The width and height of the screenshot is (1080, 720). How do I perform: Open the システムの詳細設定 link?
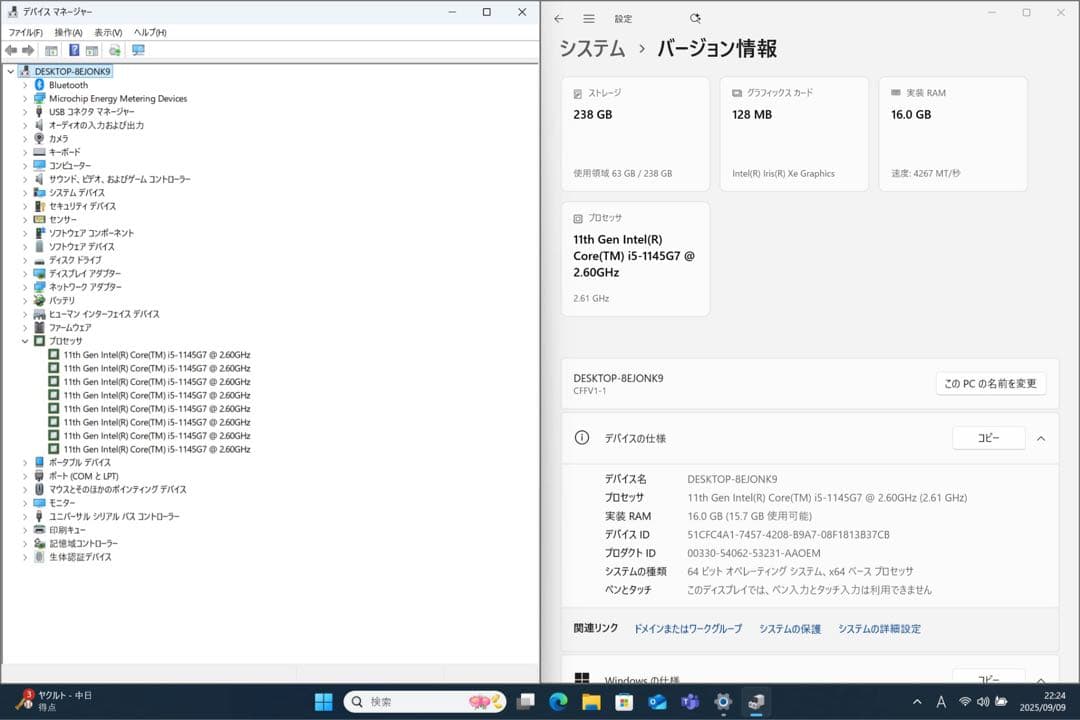[880, 628]
